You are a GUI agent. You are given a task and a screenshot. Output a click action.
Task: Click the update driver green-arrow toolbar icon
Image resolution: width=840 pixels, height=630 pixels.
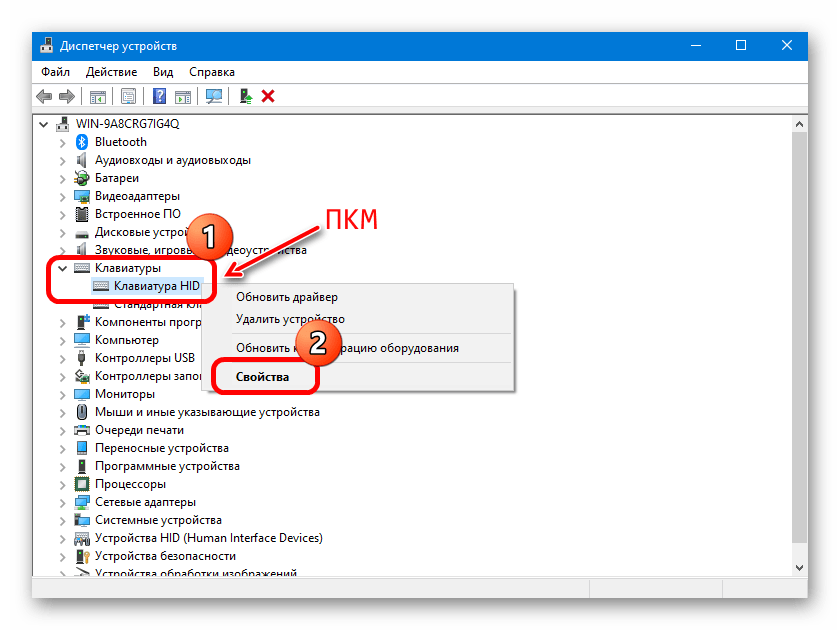[245, 96]
